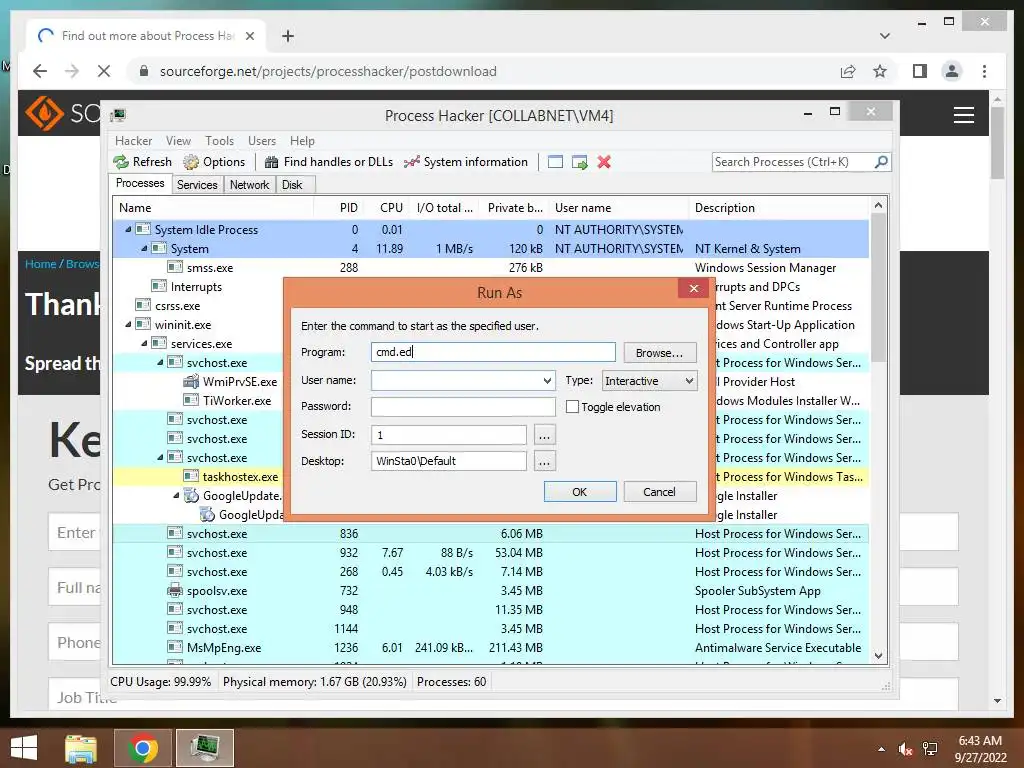
Task: Click Process Hacker title bar app icon
Action: coord(118,116)
